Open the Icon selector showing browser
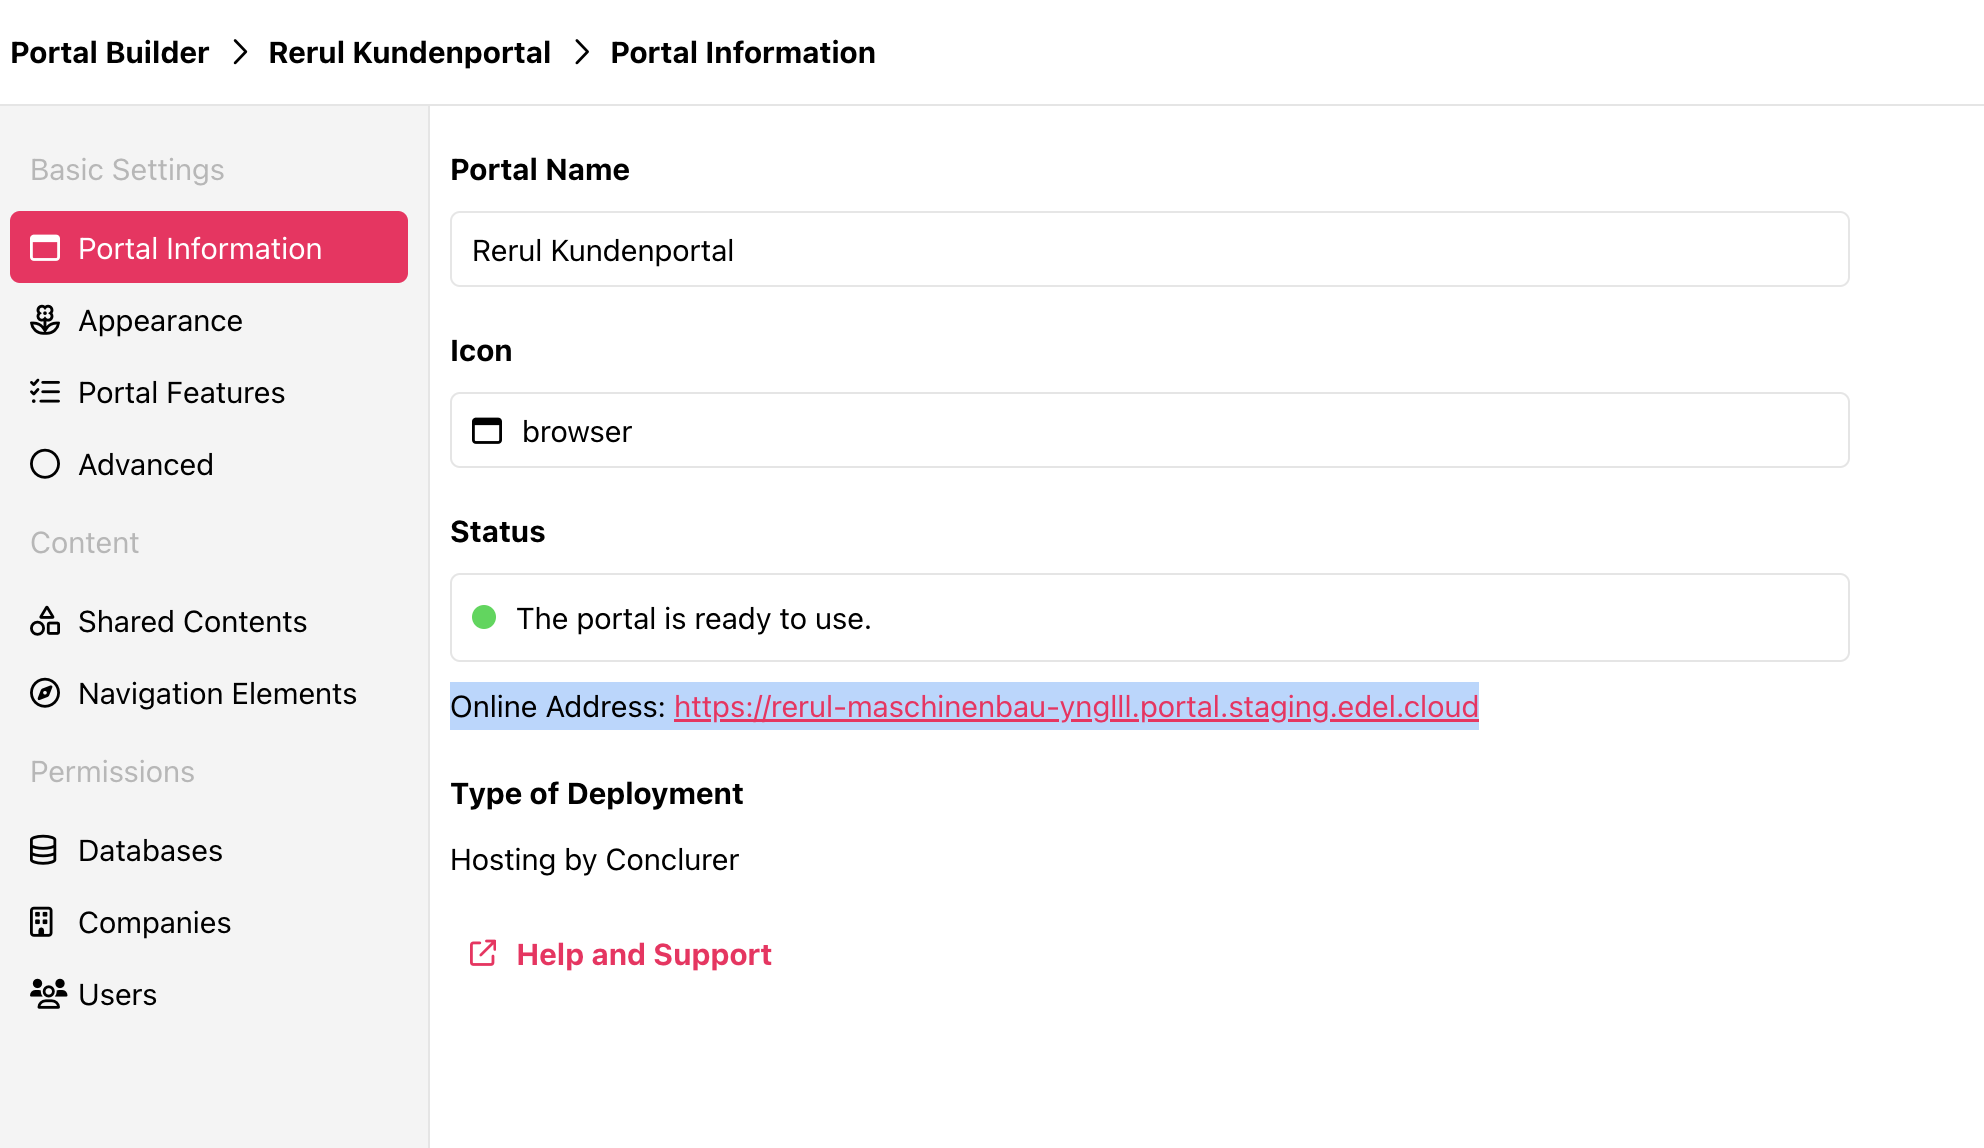1984x1148 pixels. 1149,430
